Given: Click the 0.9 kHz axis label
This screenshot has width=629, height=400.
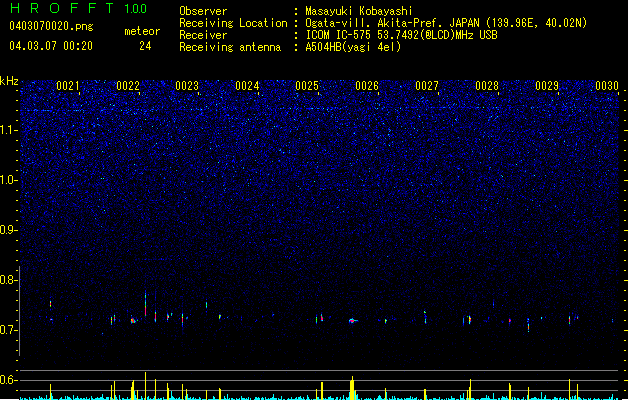Looking at the screenshot, I should point(9,230).
